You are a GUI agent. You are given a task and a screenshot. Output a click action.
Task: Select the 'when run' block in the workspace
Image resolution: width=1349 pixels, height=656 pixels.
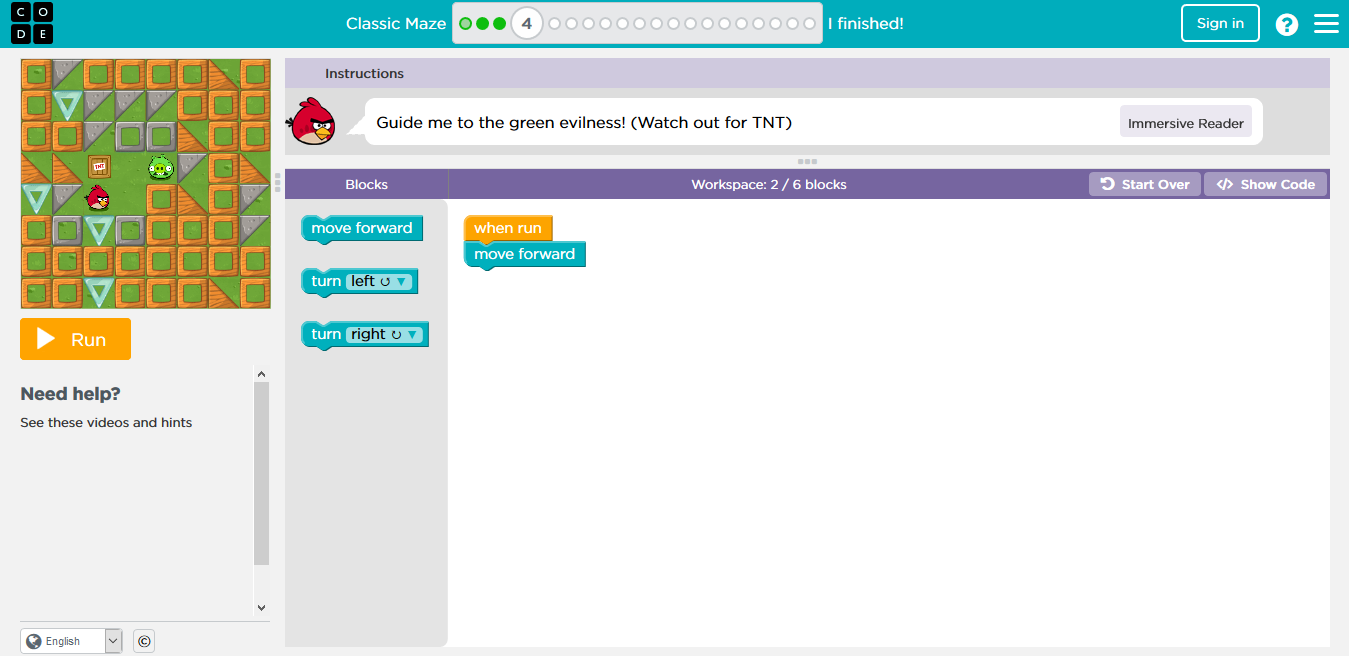pos(508,228)
